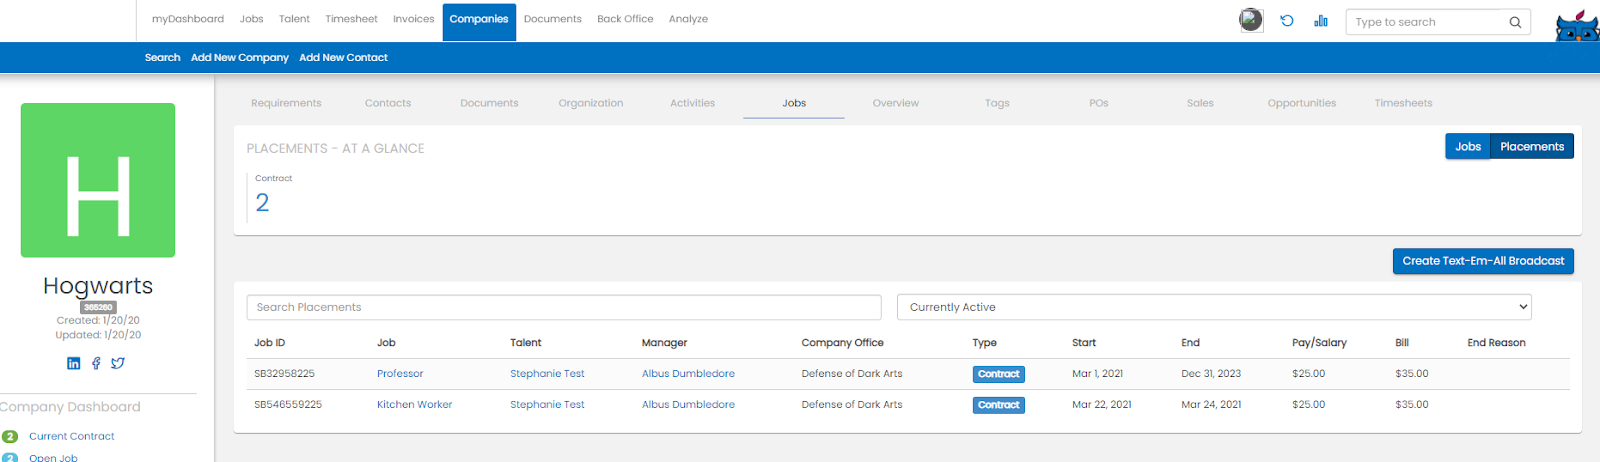The height and width of the screenshot is (462, 1600).
Task: Click the Contract count number 2
Action: click(262, 203)
